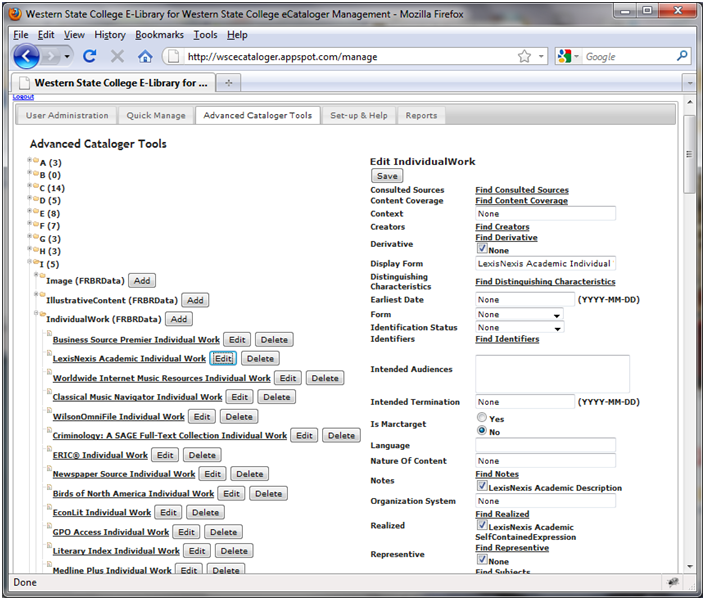705x600 pixels.
Task: Click the Find Identifiers link
Action: (507, 339)
